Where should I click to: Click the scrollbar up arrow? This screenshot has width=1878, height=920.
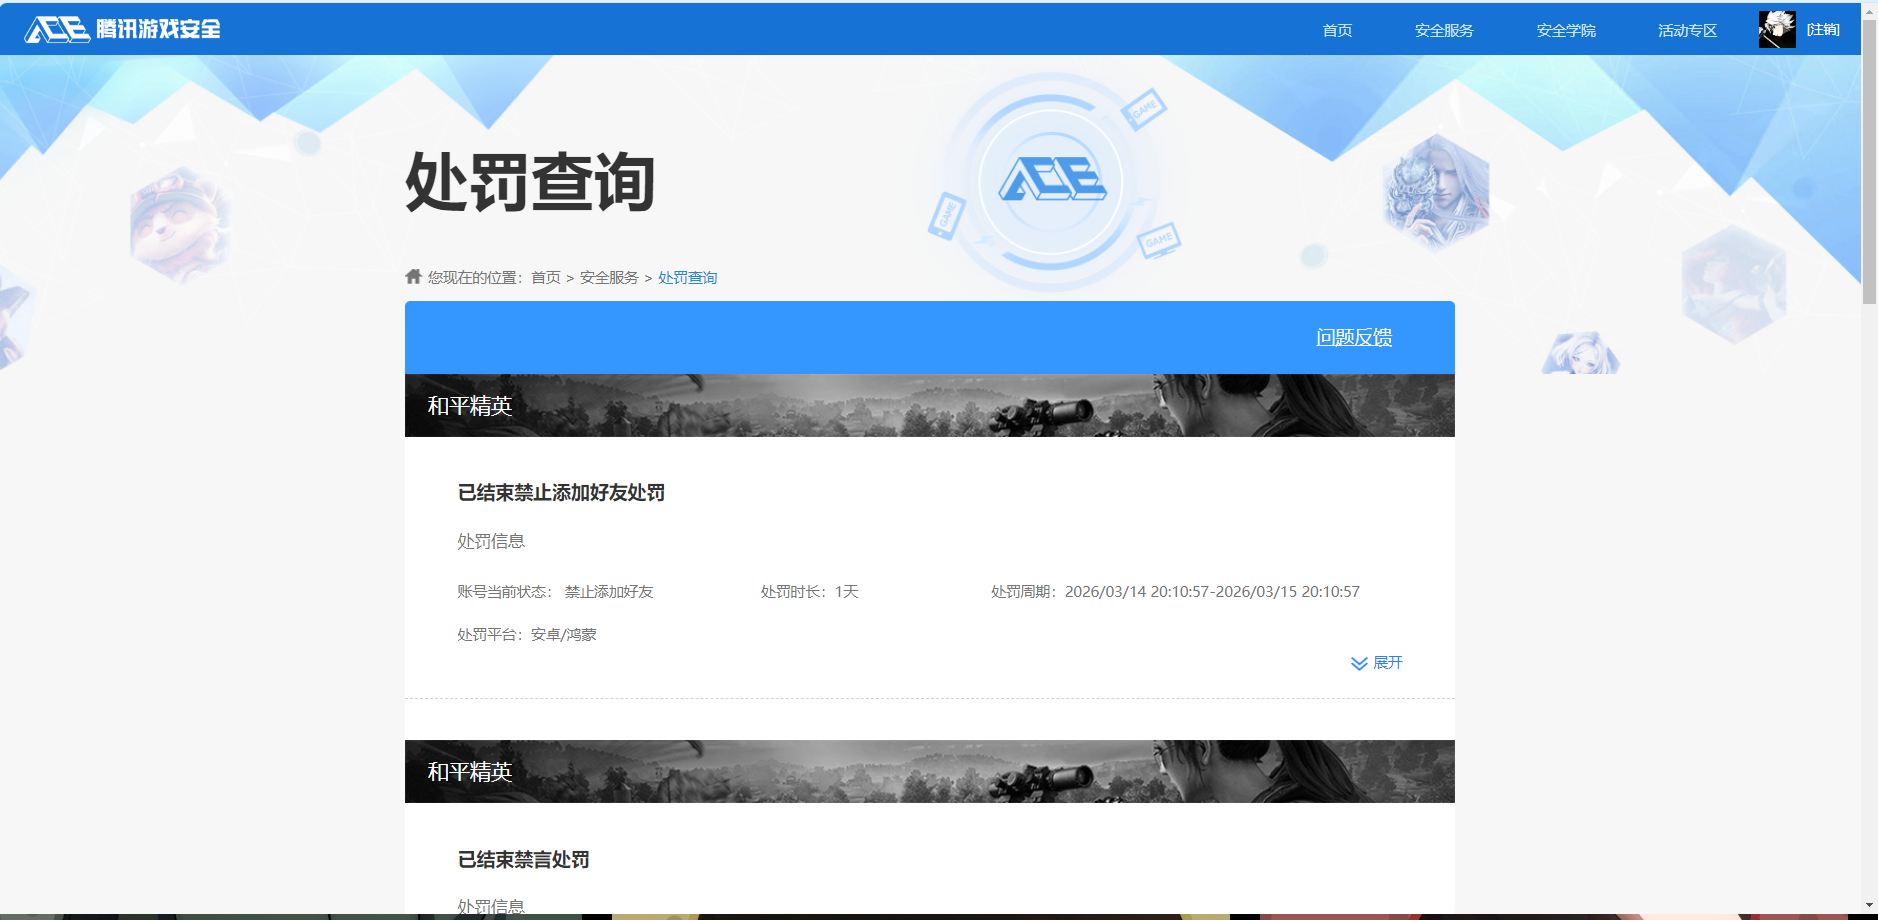1868,10
